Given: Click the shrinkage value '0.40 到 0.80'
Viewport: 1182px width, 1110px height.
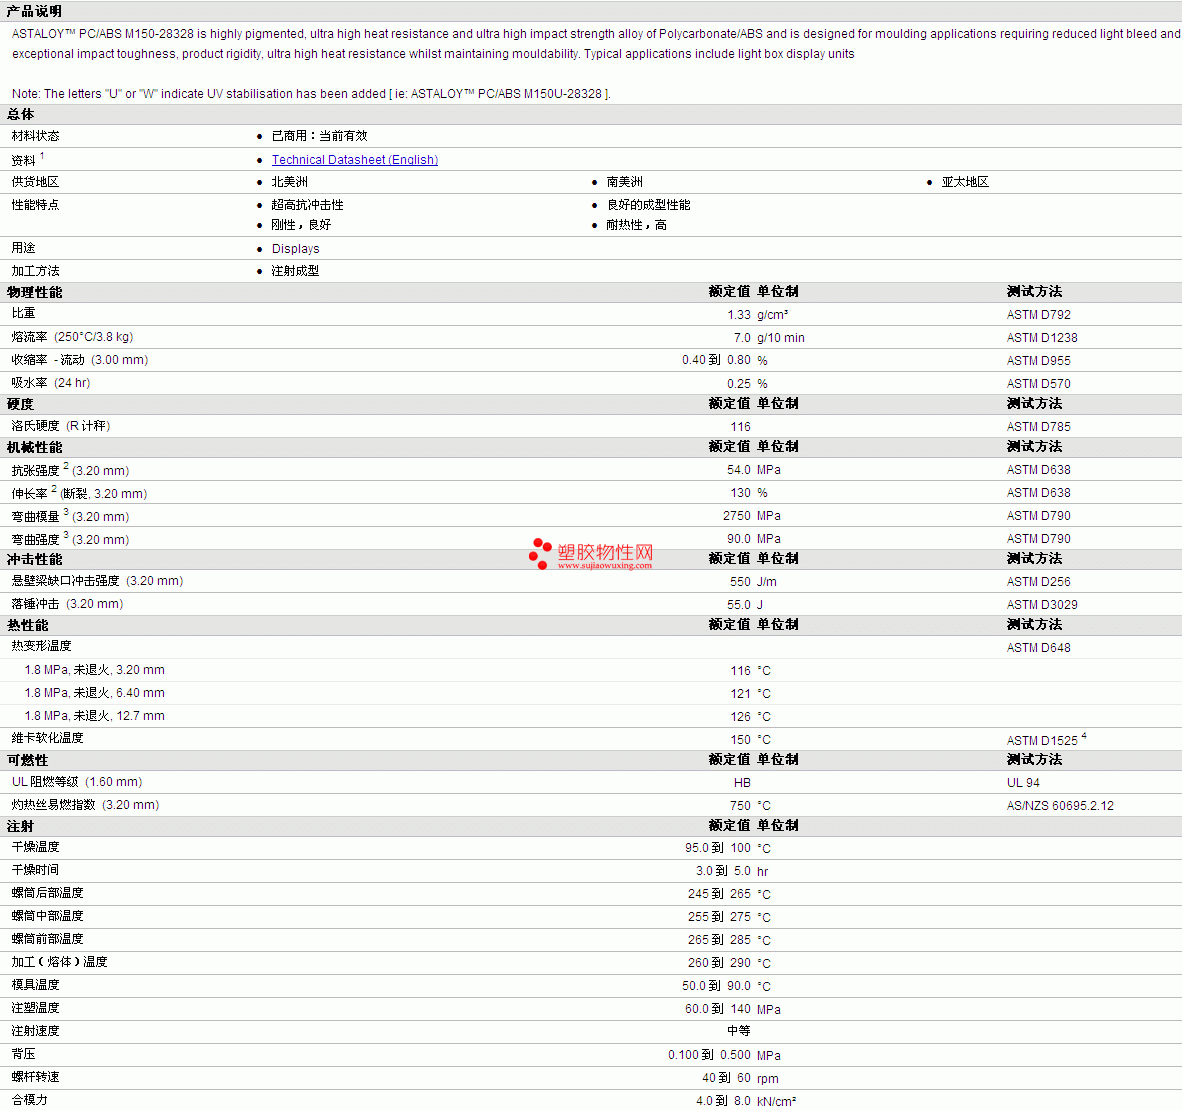Looking at the screenshot, I should pyautogui.click(x=716, y=360).
